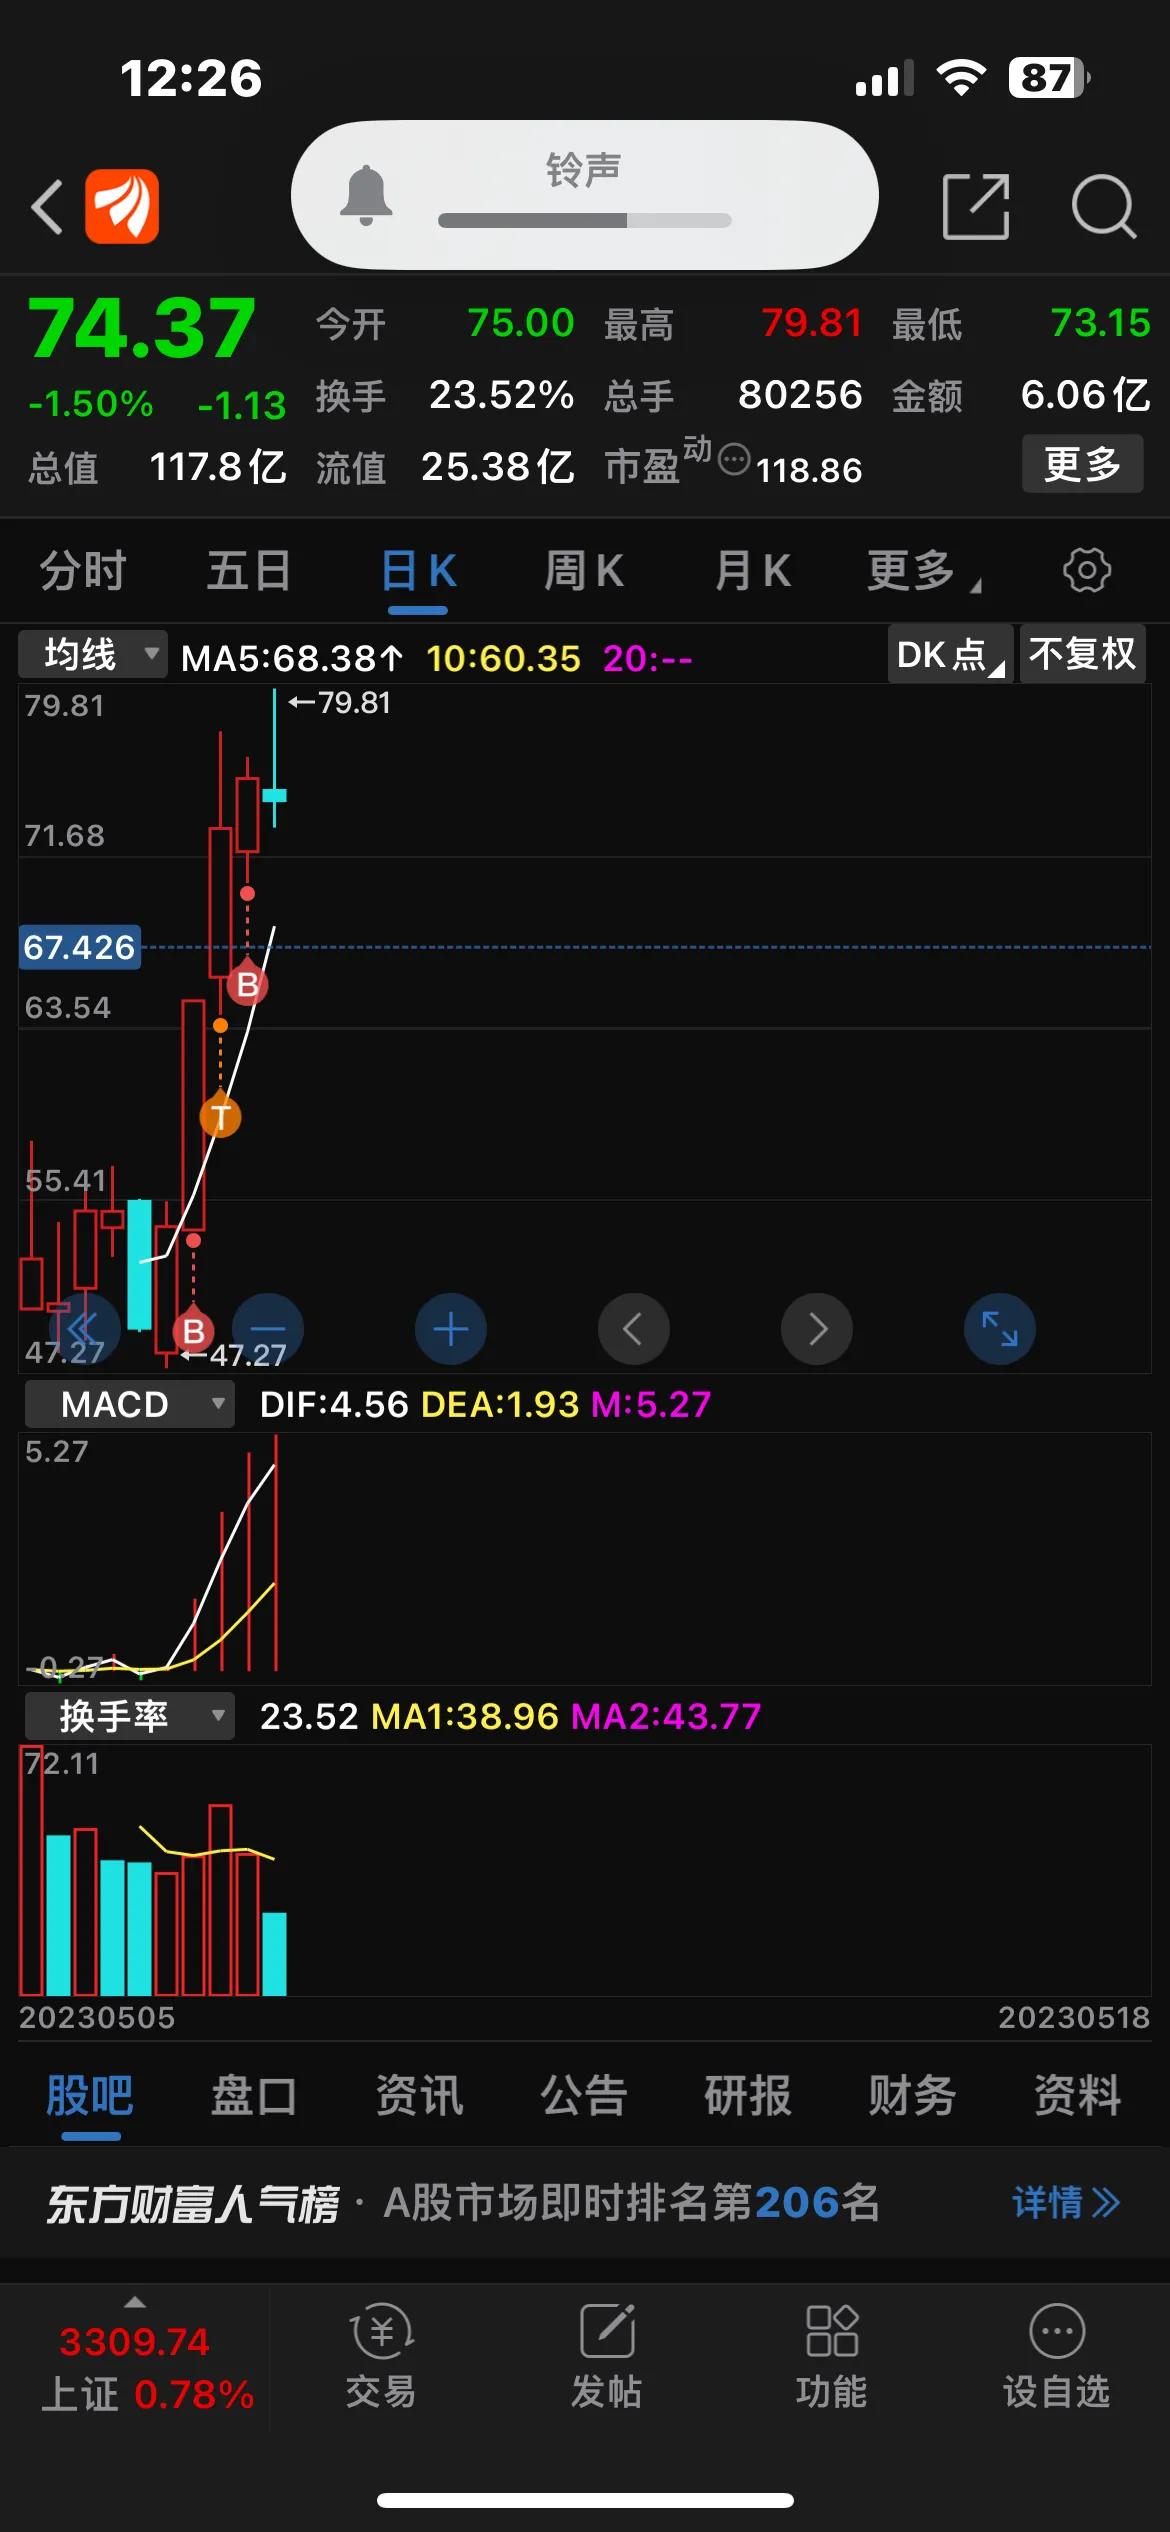The image size is (1170, 2532).
Task: Open the Eastmoney app logo
Action: tap(122, 207)
